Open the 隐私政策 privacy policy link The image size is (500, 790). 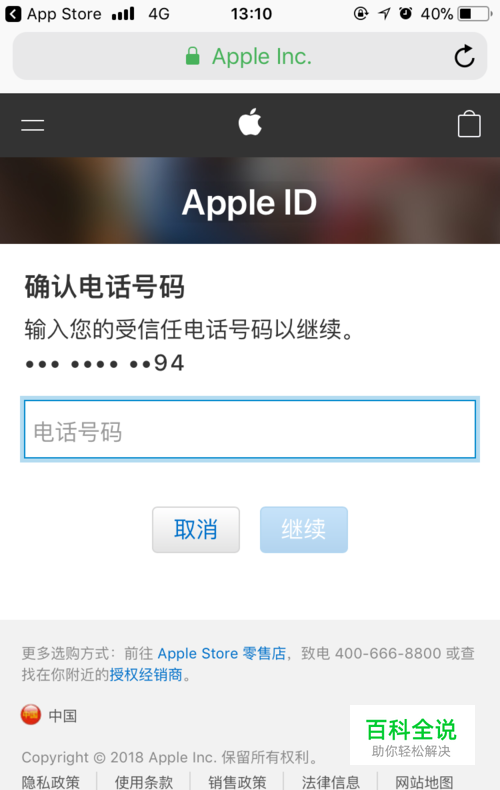[50, 782]
